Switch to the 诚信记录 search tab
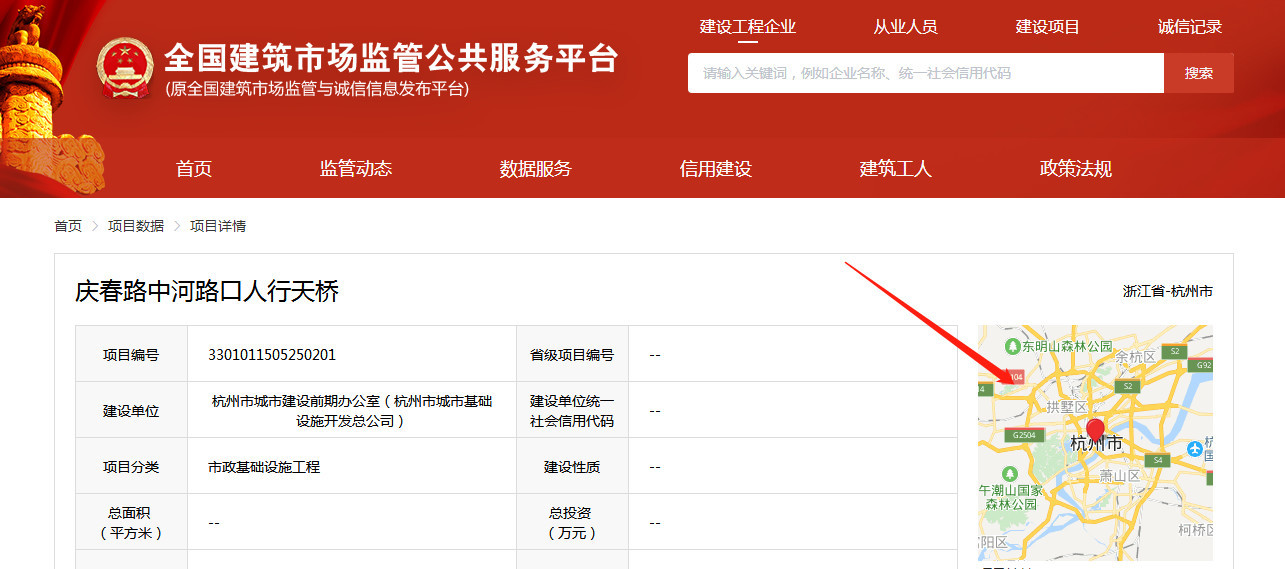This screenshot has width=1285, height=569. 1190,27
